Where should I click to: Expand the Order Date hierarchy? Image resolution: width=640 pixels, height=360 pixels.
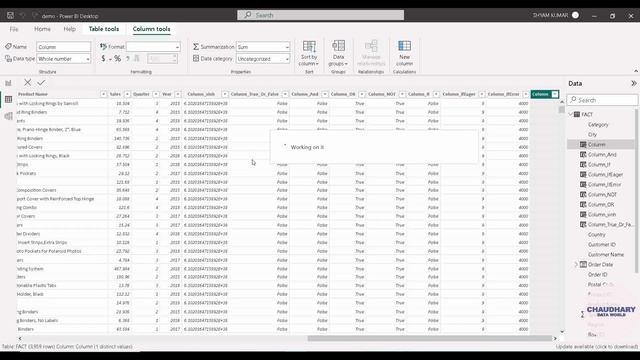[x=576, y=264]
